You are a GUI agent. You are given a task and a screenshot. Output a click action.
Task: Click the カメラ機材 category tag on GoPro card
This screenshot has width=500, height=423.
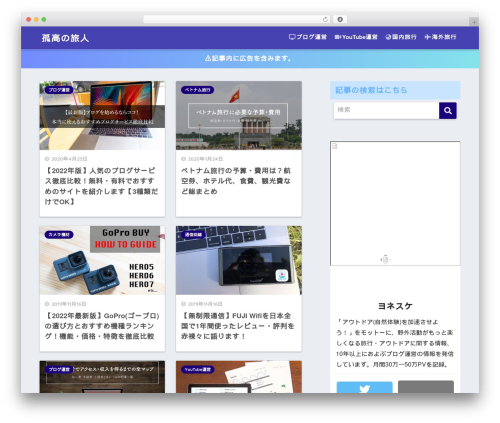(x=59, y=235)
